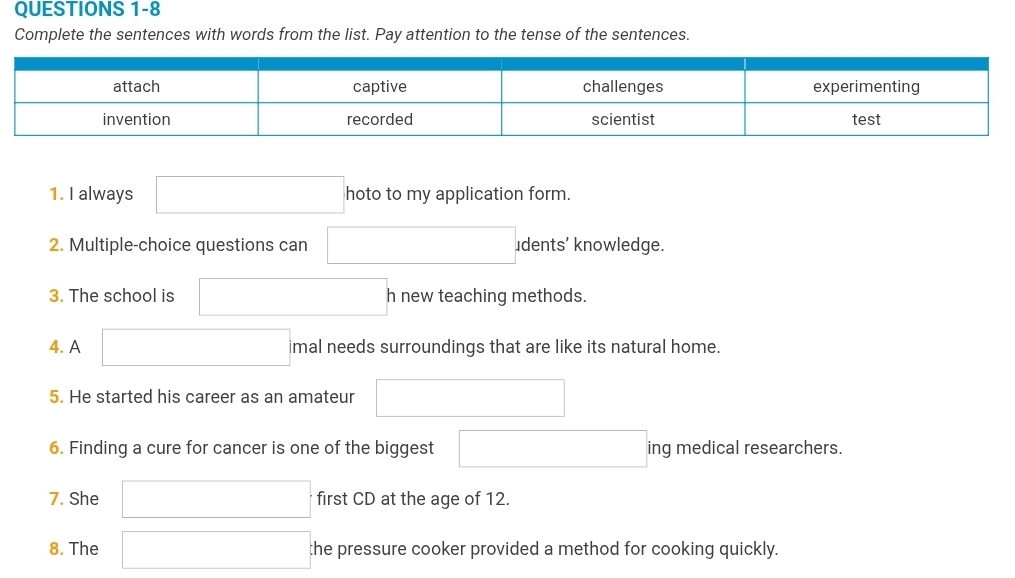This screenshot has width=1015, height=578.
Task: Focus the blank after 'The school is'
Action: click(293, 297)
